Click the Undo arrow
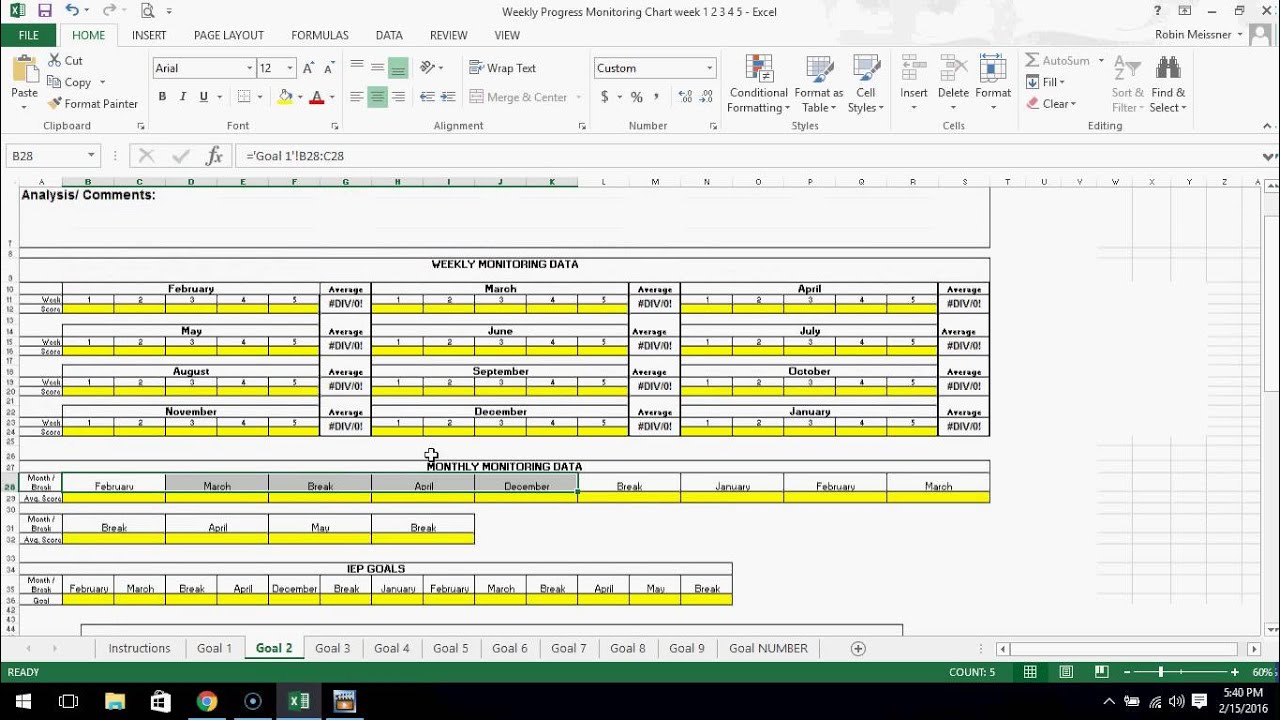This screenshot has height=720, width=1280. tap(71, 11)
